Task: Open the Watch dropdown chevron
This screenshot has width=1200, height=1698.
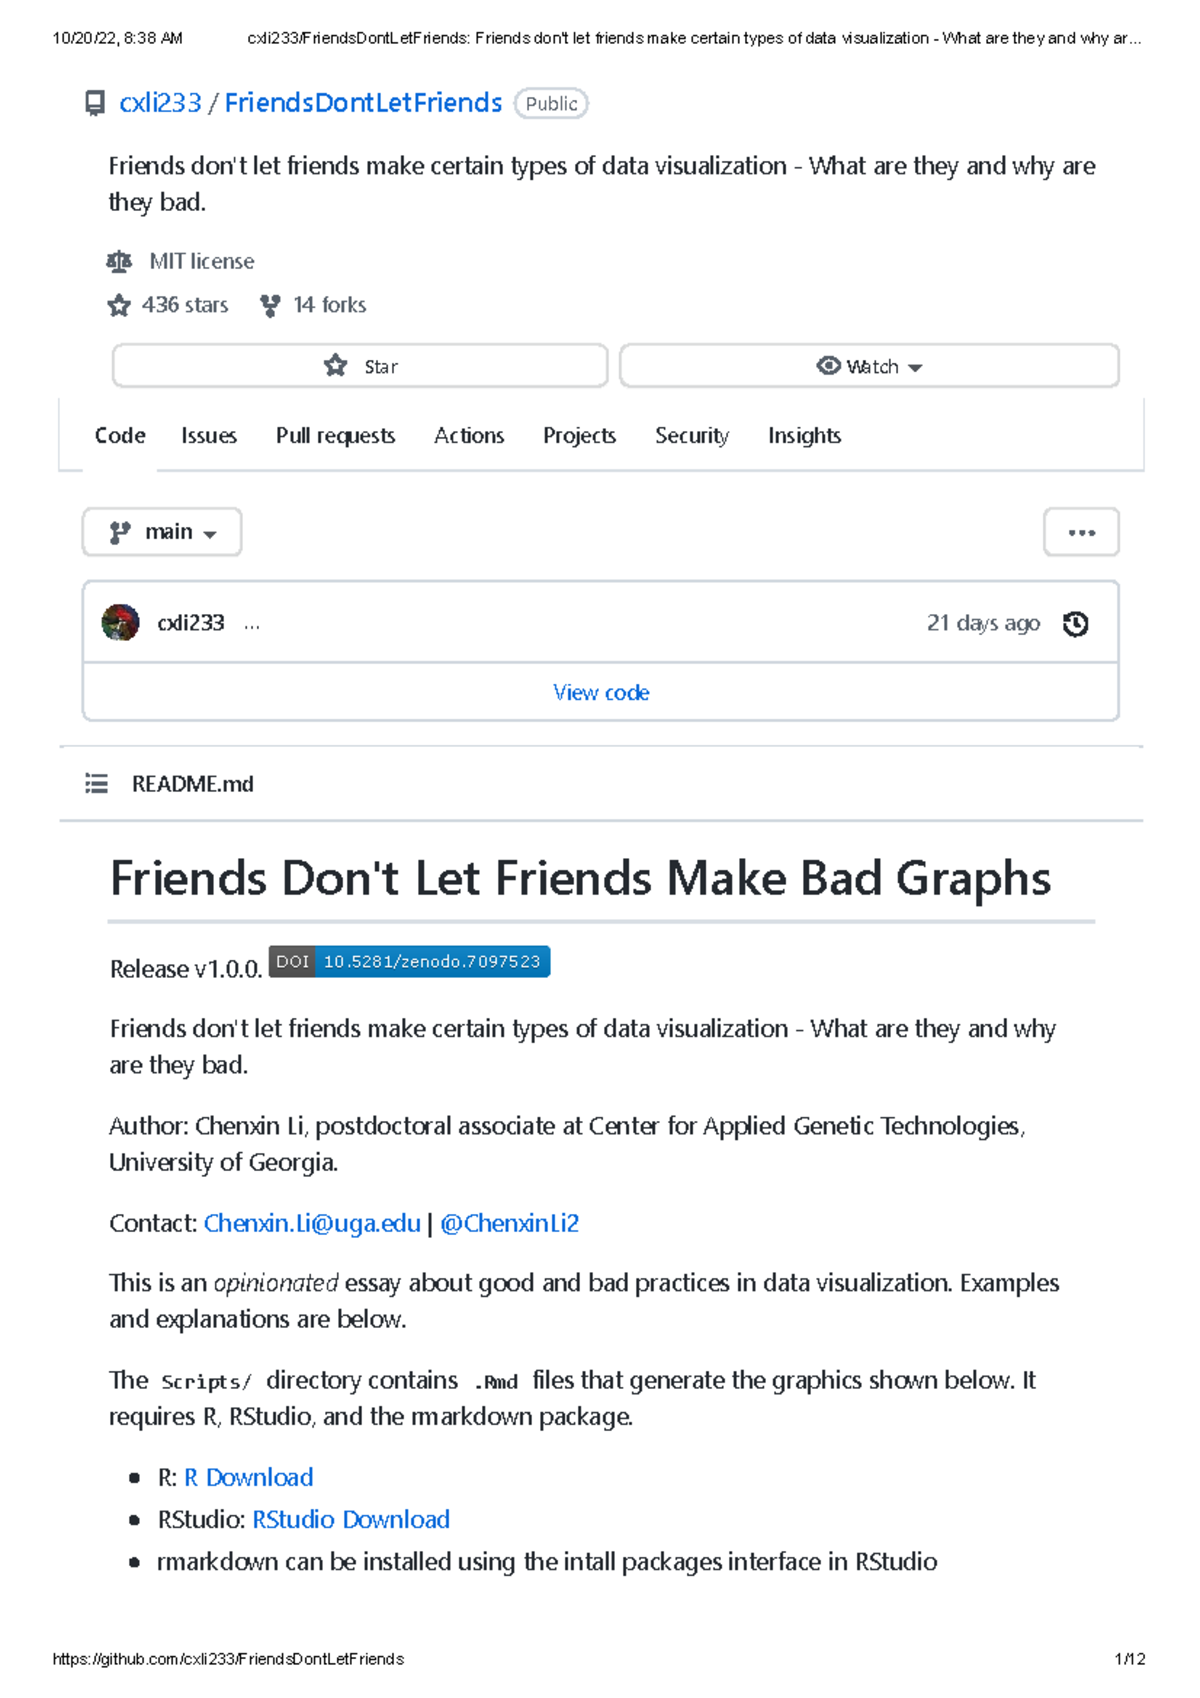Action: click(x=915, y=368)
